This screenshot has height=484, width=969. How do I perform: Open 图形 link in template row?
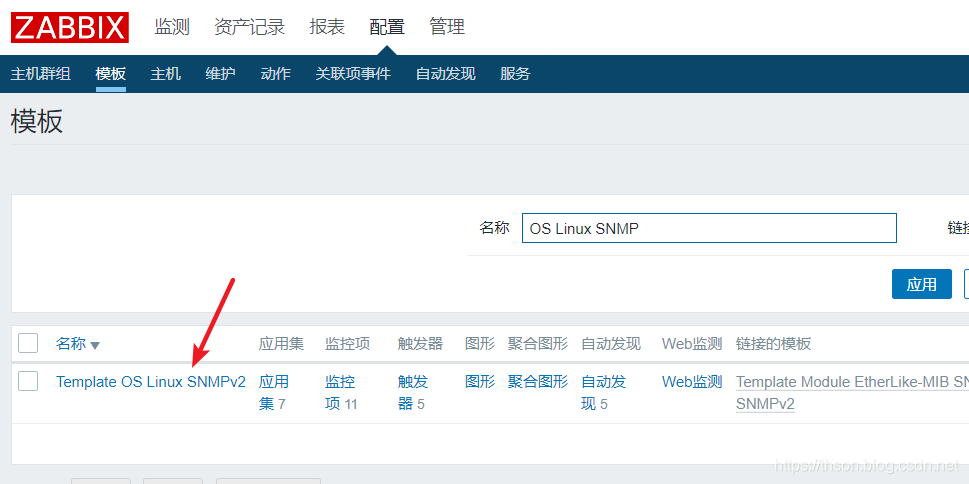pos(480,382)
